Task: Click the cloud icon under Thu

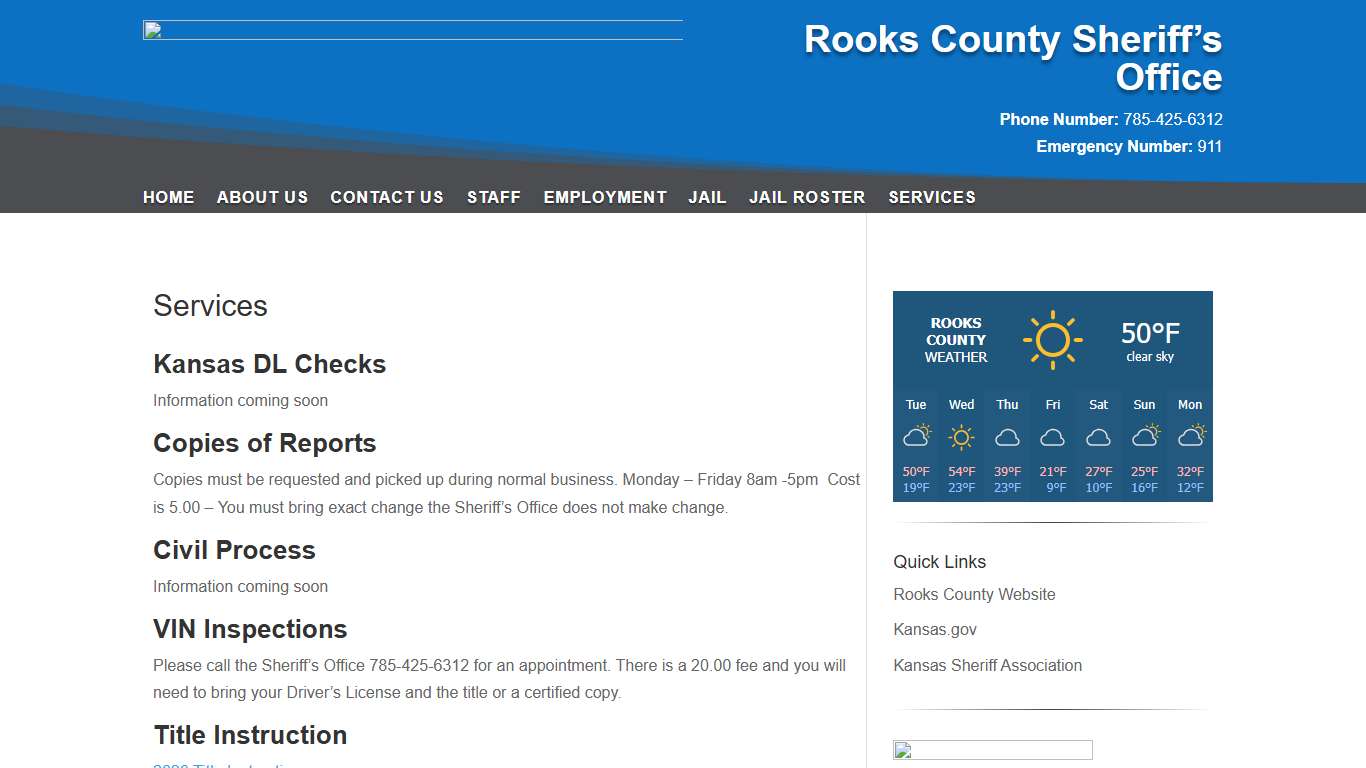Action: click(1007, 437)
